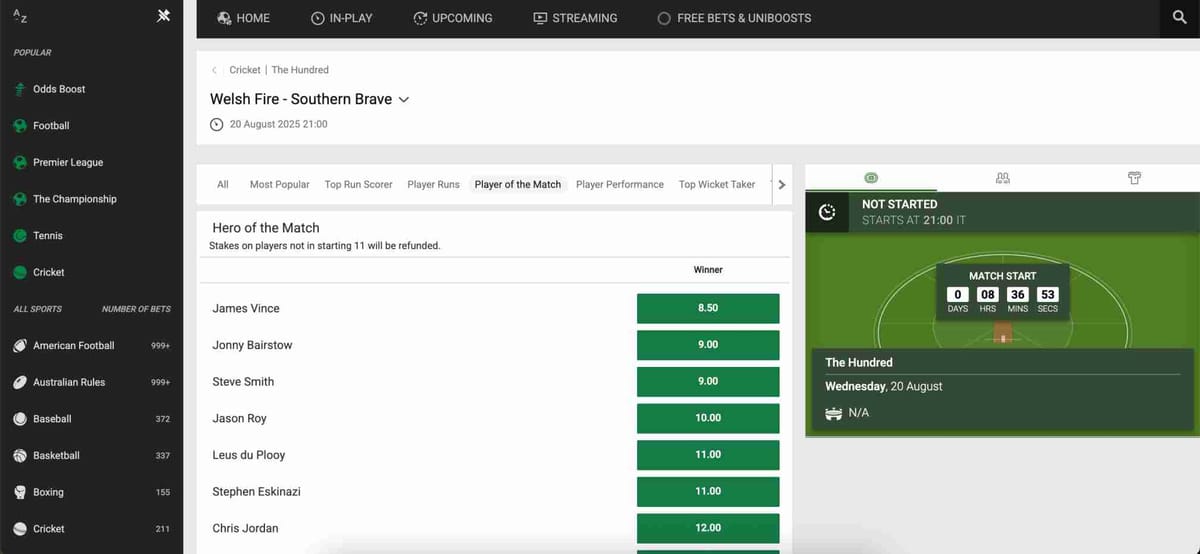The height and width of the screenshot is (554, 1200).
Task: Click the back arrow before Cricket breadcrumb
Action: pos(214,70)
